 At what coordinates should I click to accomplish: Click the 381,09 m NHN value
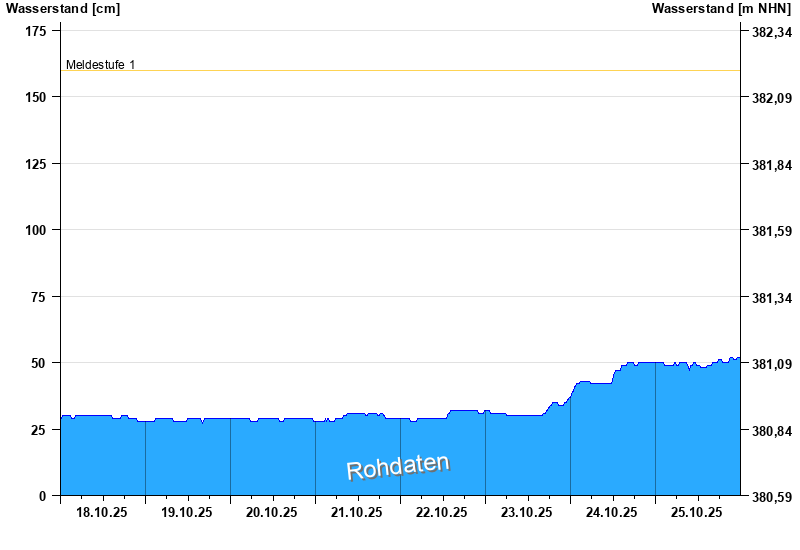point(772,364)
